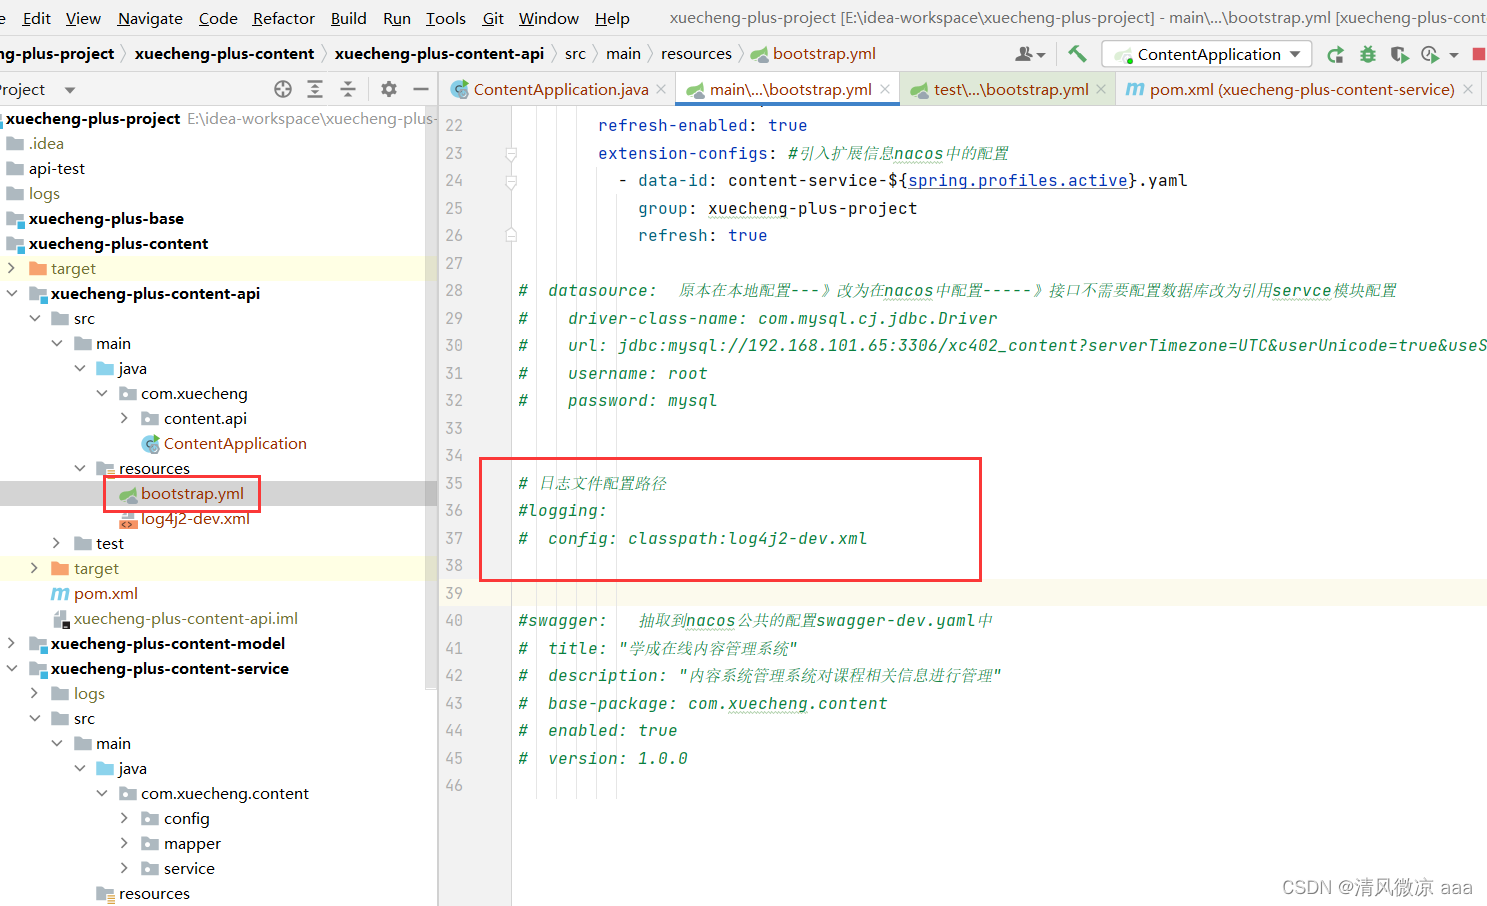Collapse the xuecheng-plus-content-api module
Viewport: 1487px width, 906px height.
pyautogui.click(x=11, y=293)
